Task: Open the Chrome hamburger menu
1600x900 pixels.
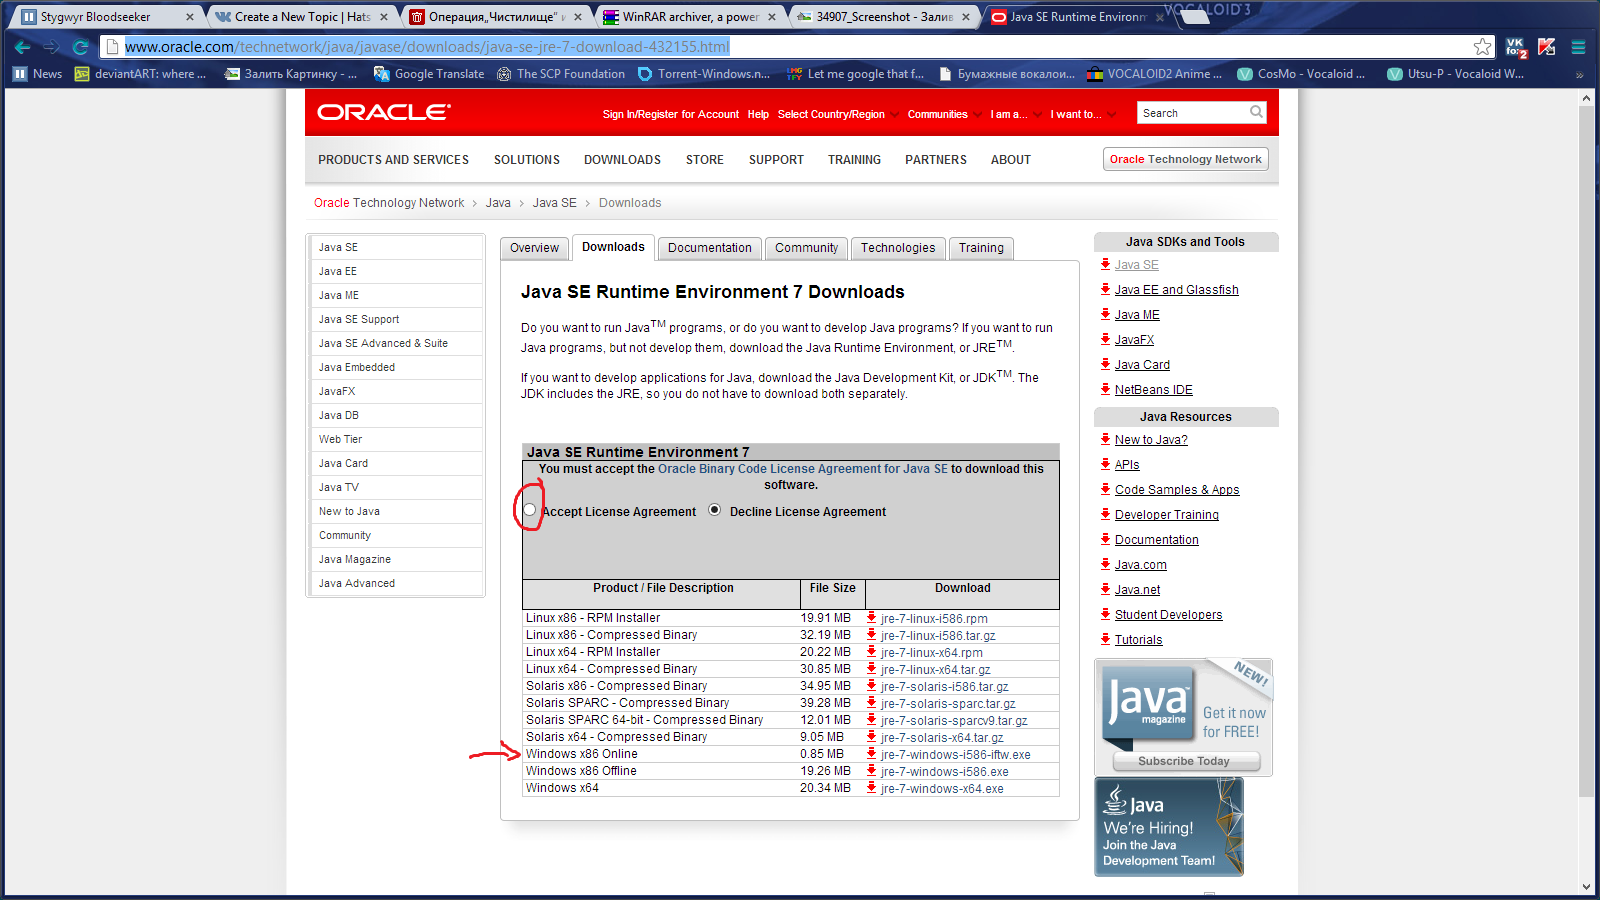Action: pyautogui.click(x=1579, y=47)
